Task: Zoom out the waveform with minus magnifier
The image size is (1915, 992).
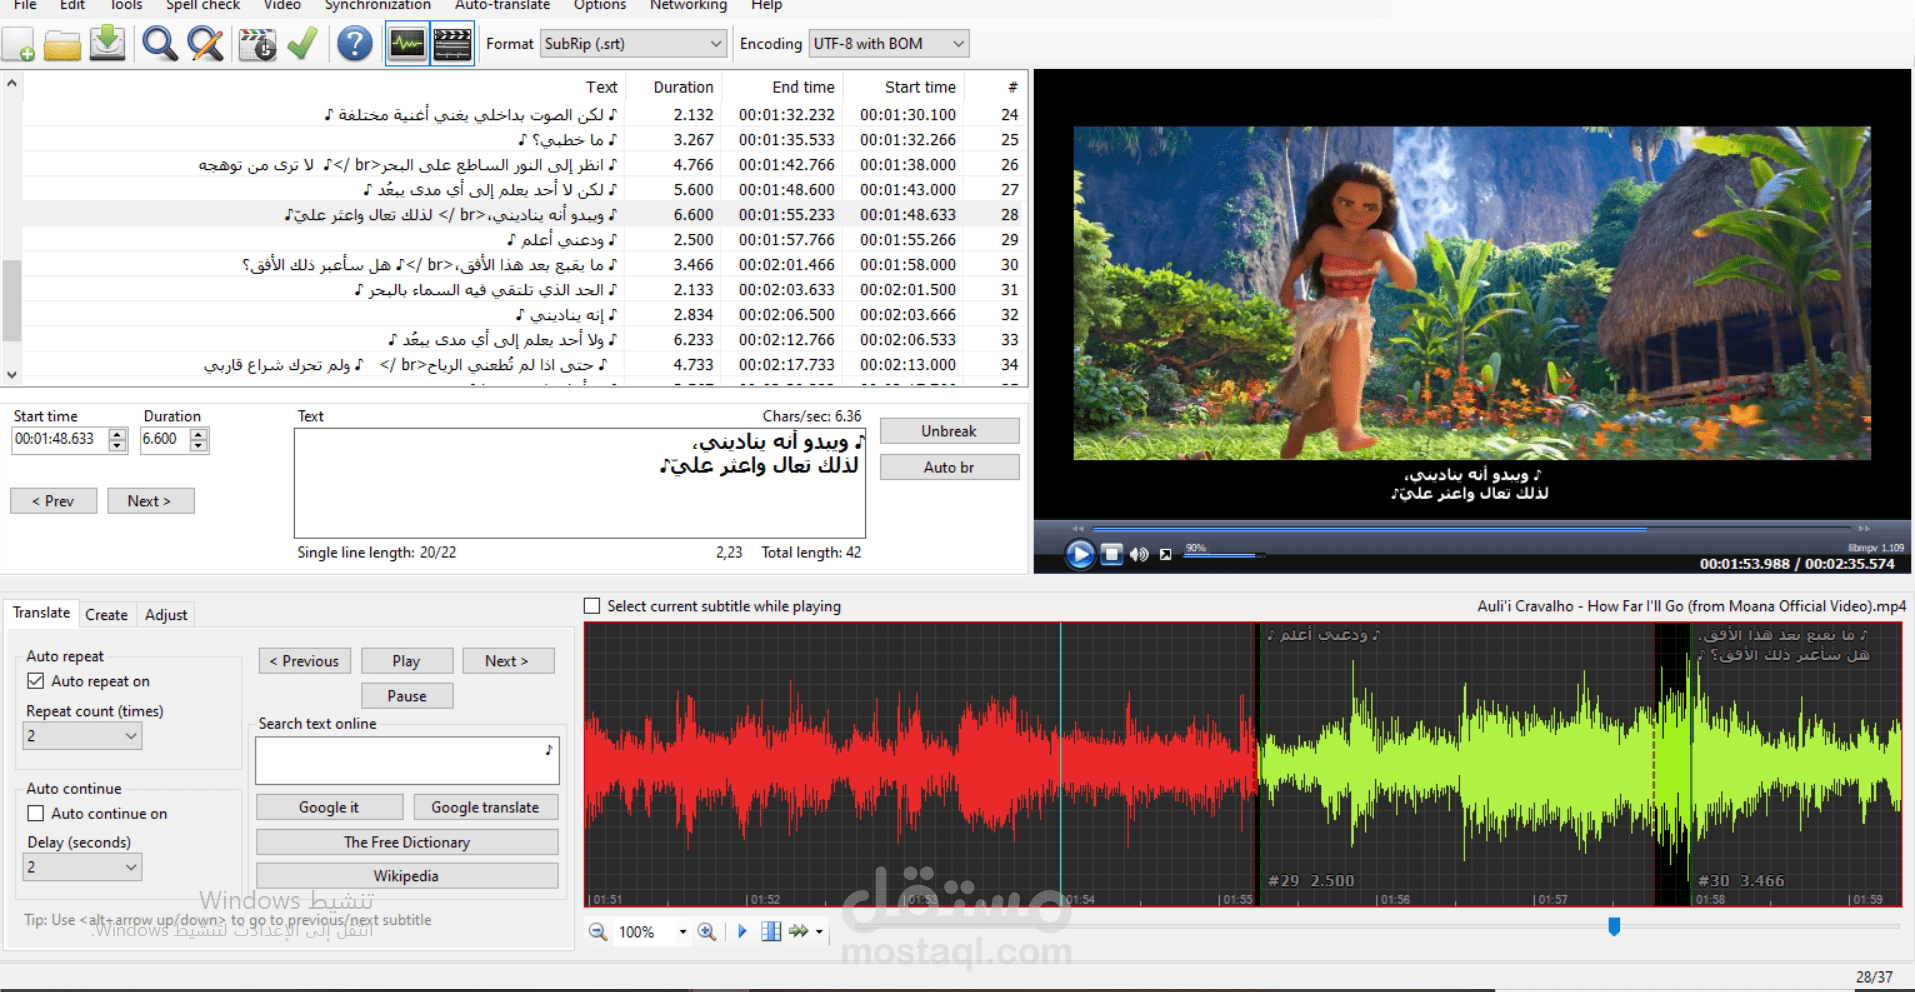Action: [598, 932]
